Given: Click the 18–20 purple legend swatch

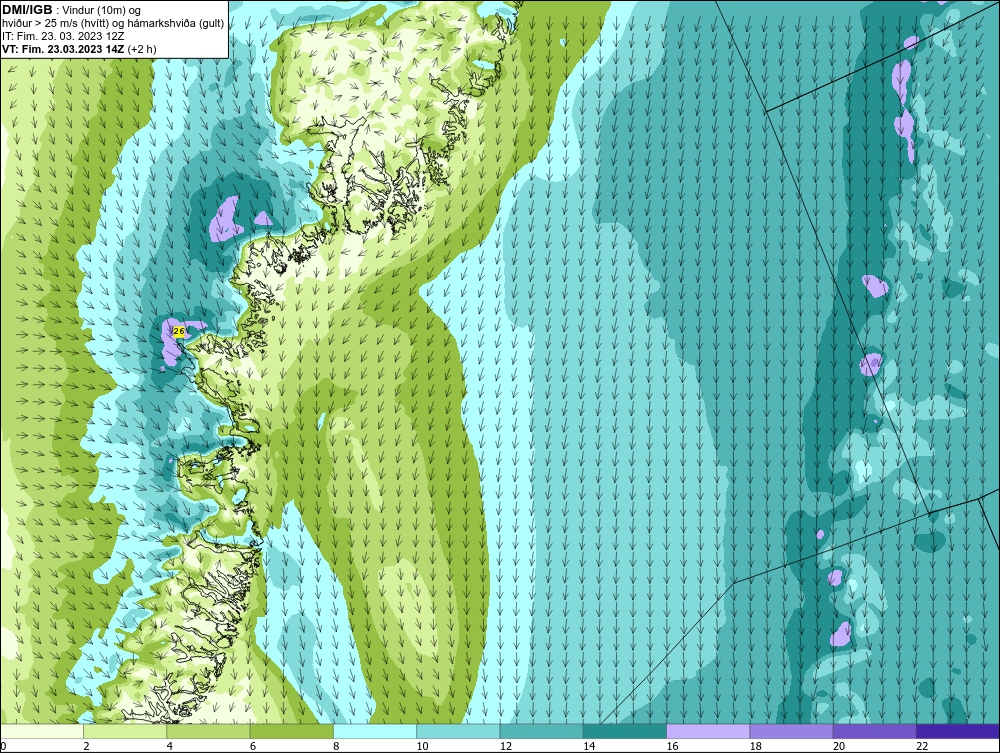Looking at the screenshot, I should tap(791, 731).
